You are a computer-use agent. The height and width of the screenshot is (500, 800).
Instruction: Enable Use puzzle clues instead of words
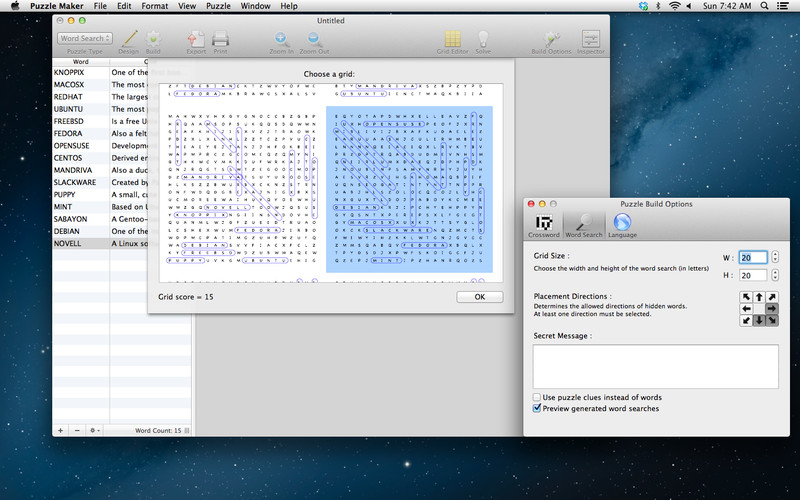pyautogui.click(x=537, y=397)
